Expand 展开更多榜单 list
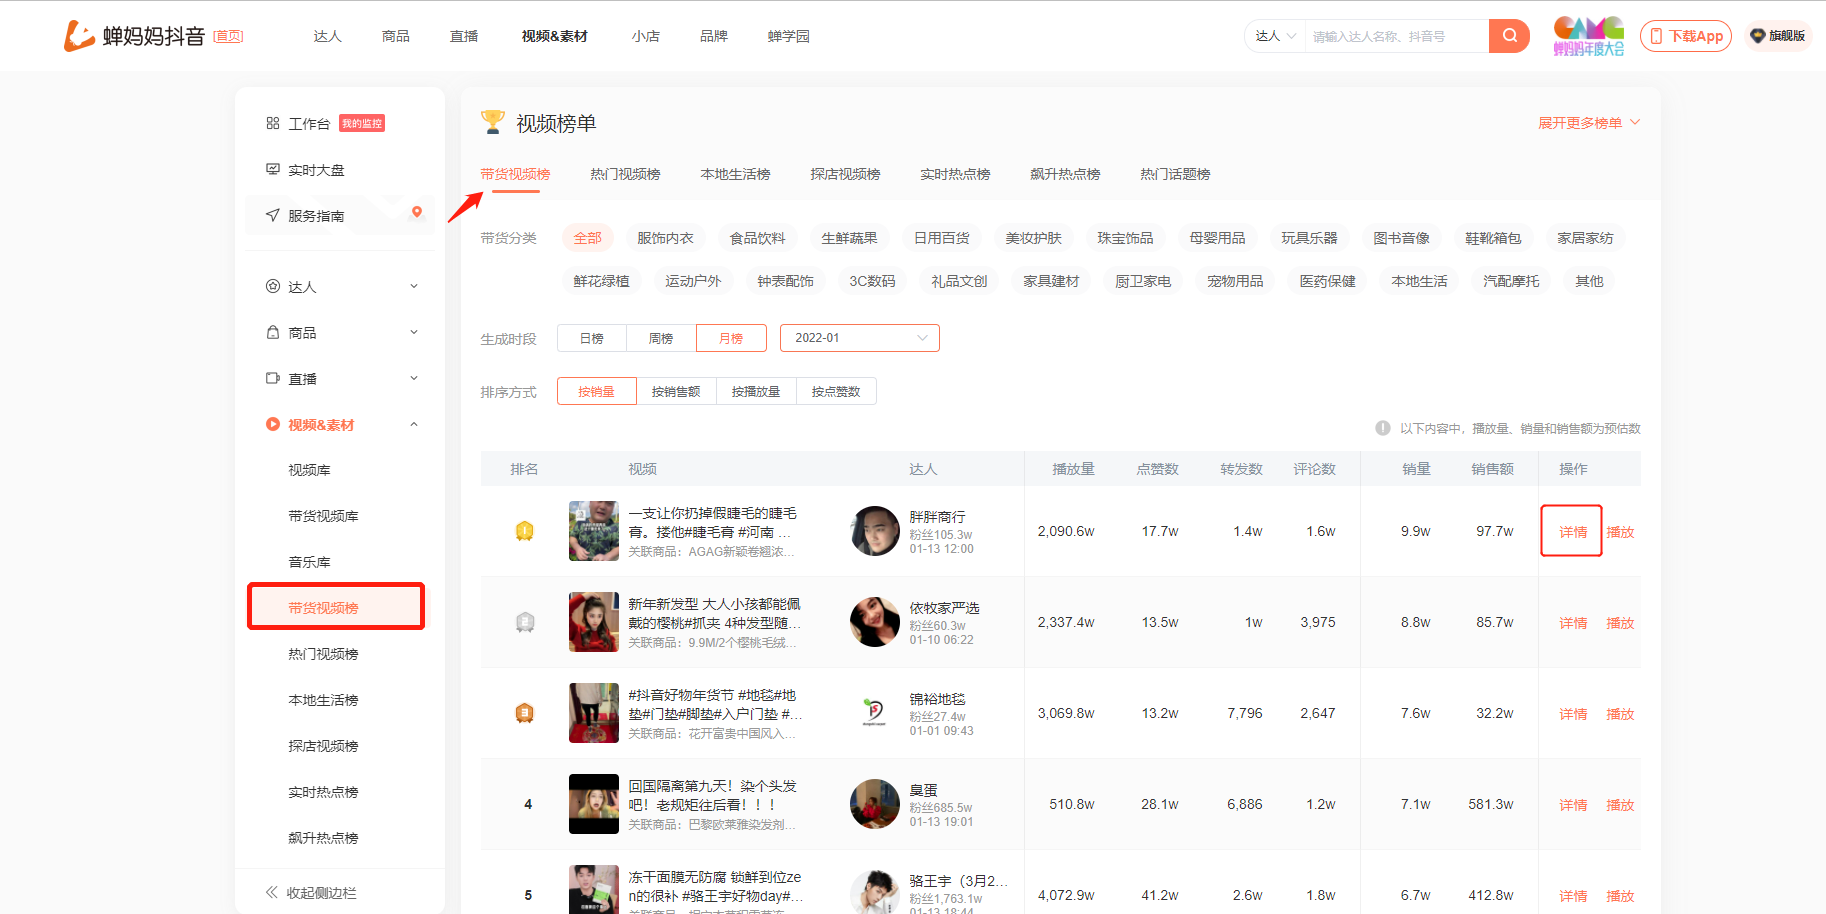The height and width of the screenshot is (914, 1826). point(1589,123)
